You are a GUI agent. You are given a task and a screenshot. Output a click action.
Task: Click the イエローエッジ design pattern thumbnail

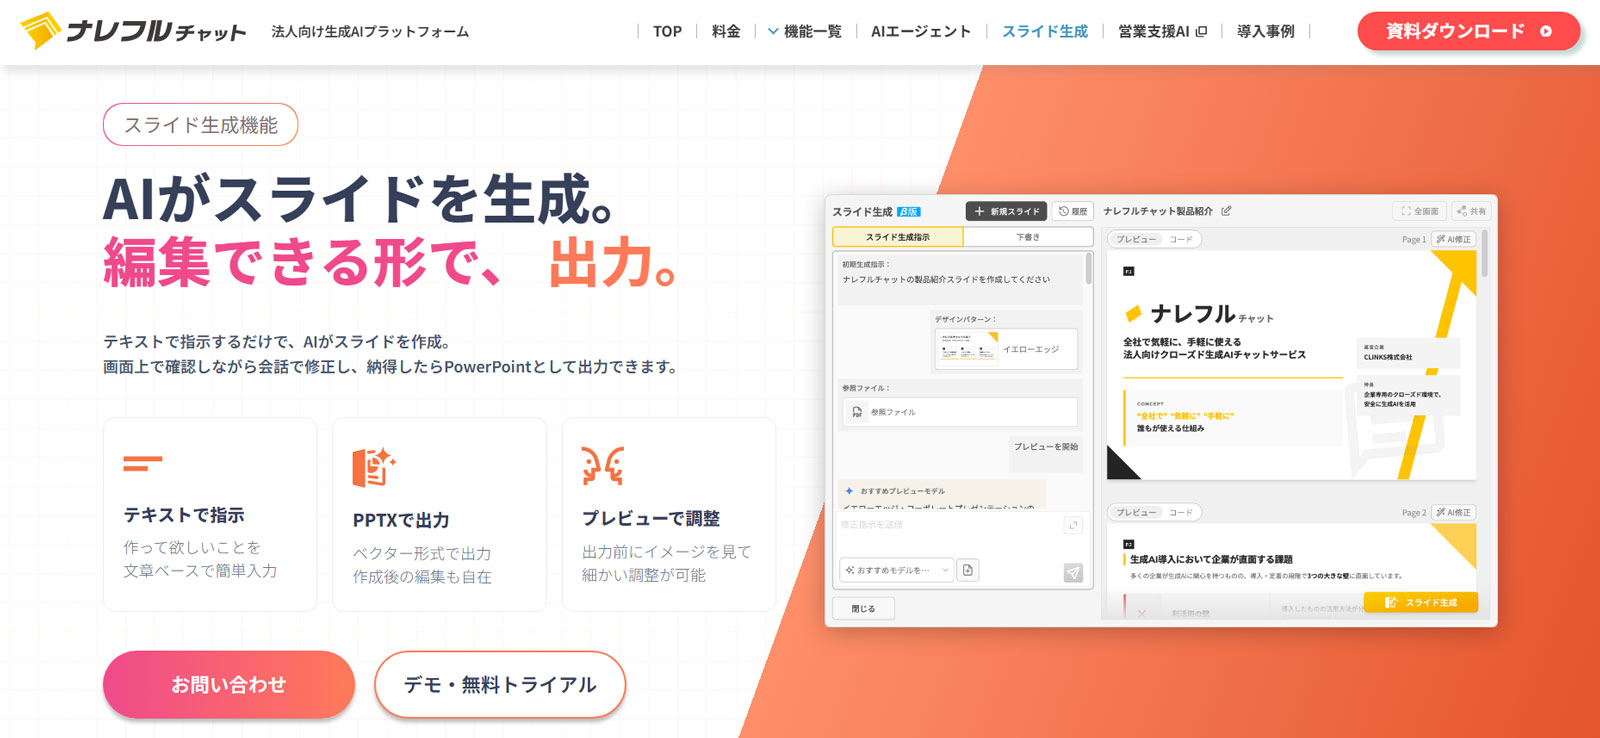[967, 349]
